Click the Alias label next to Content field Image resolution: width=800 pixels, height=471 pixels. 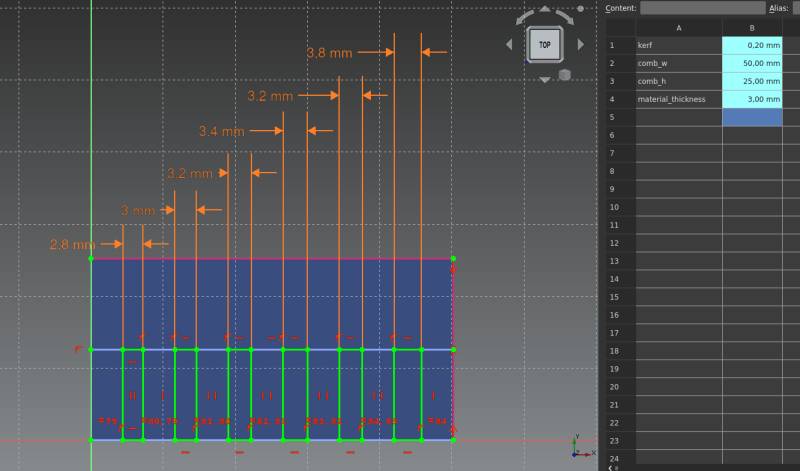point(778,8)
